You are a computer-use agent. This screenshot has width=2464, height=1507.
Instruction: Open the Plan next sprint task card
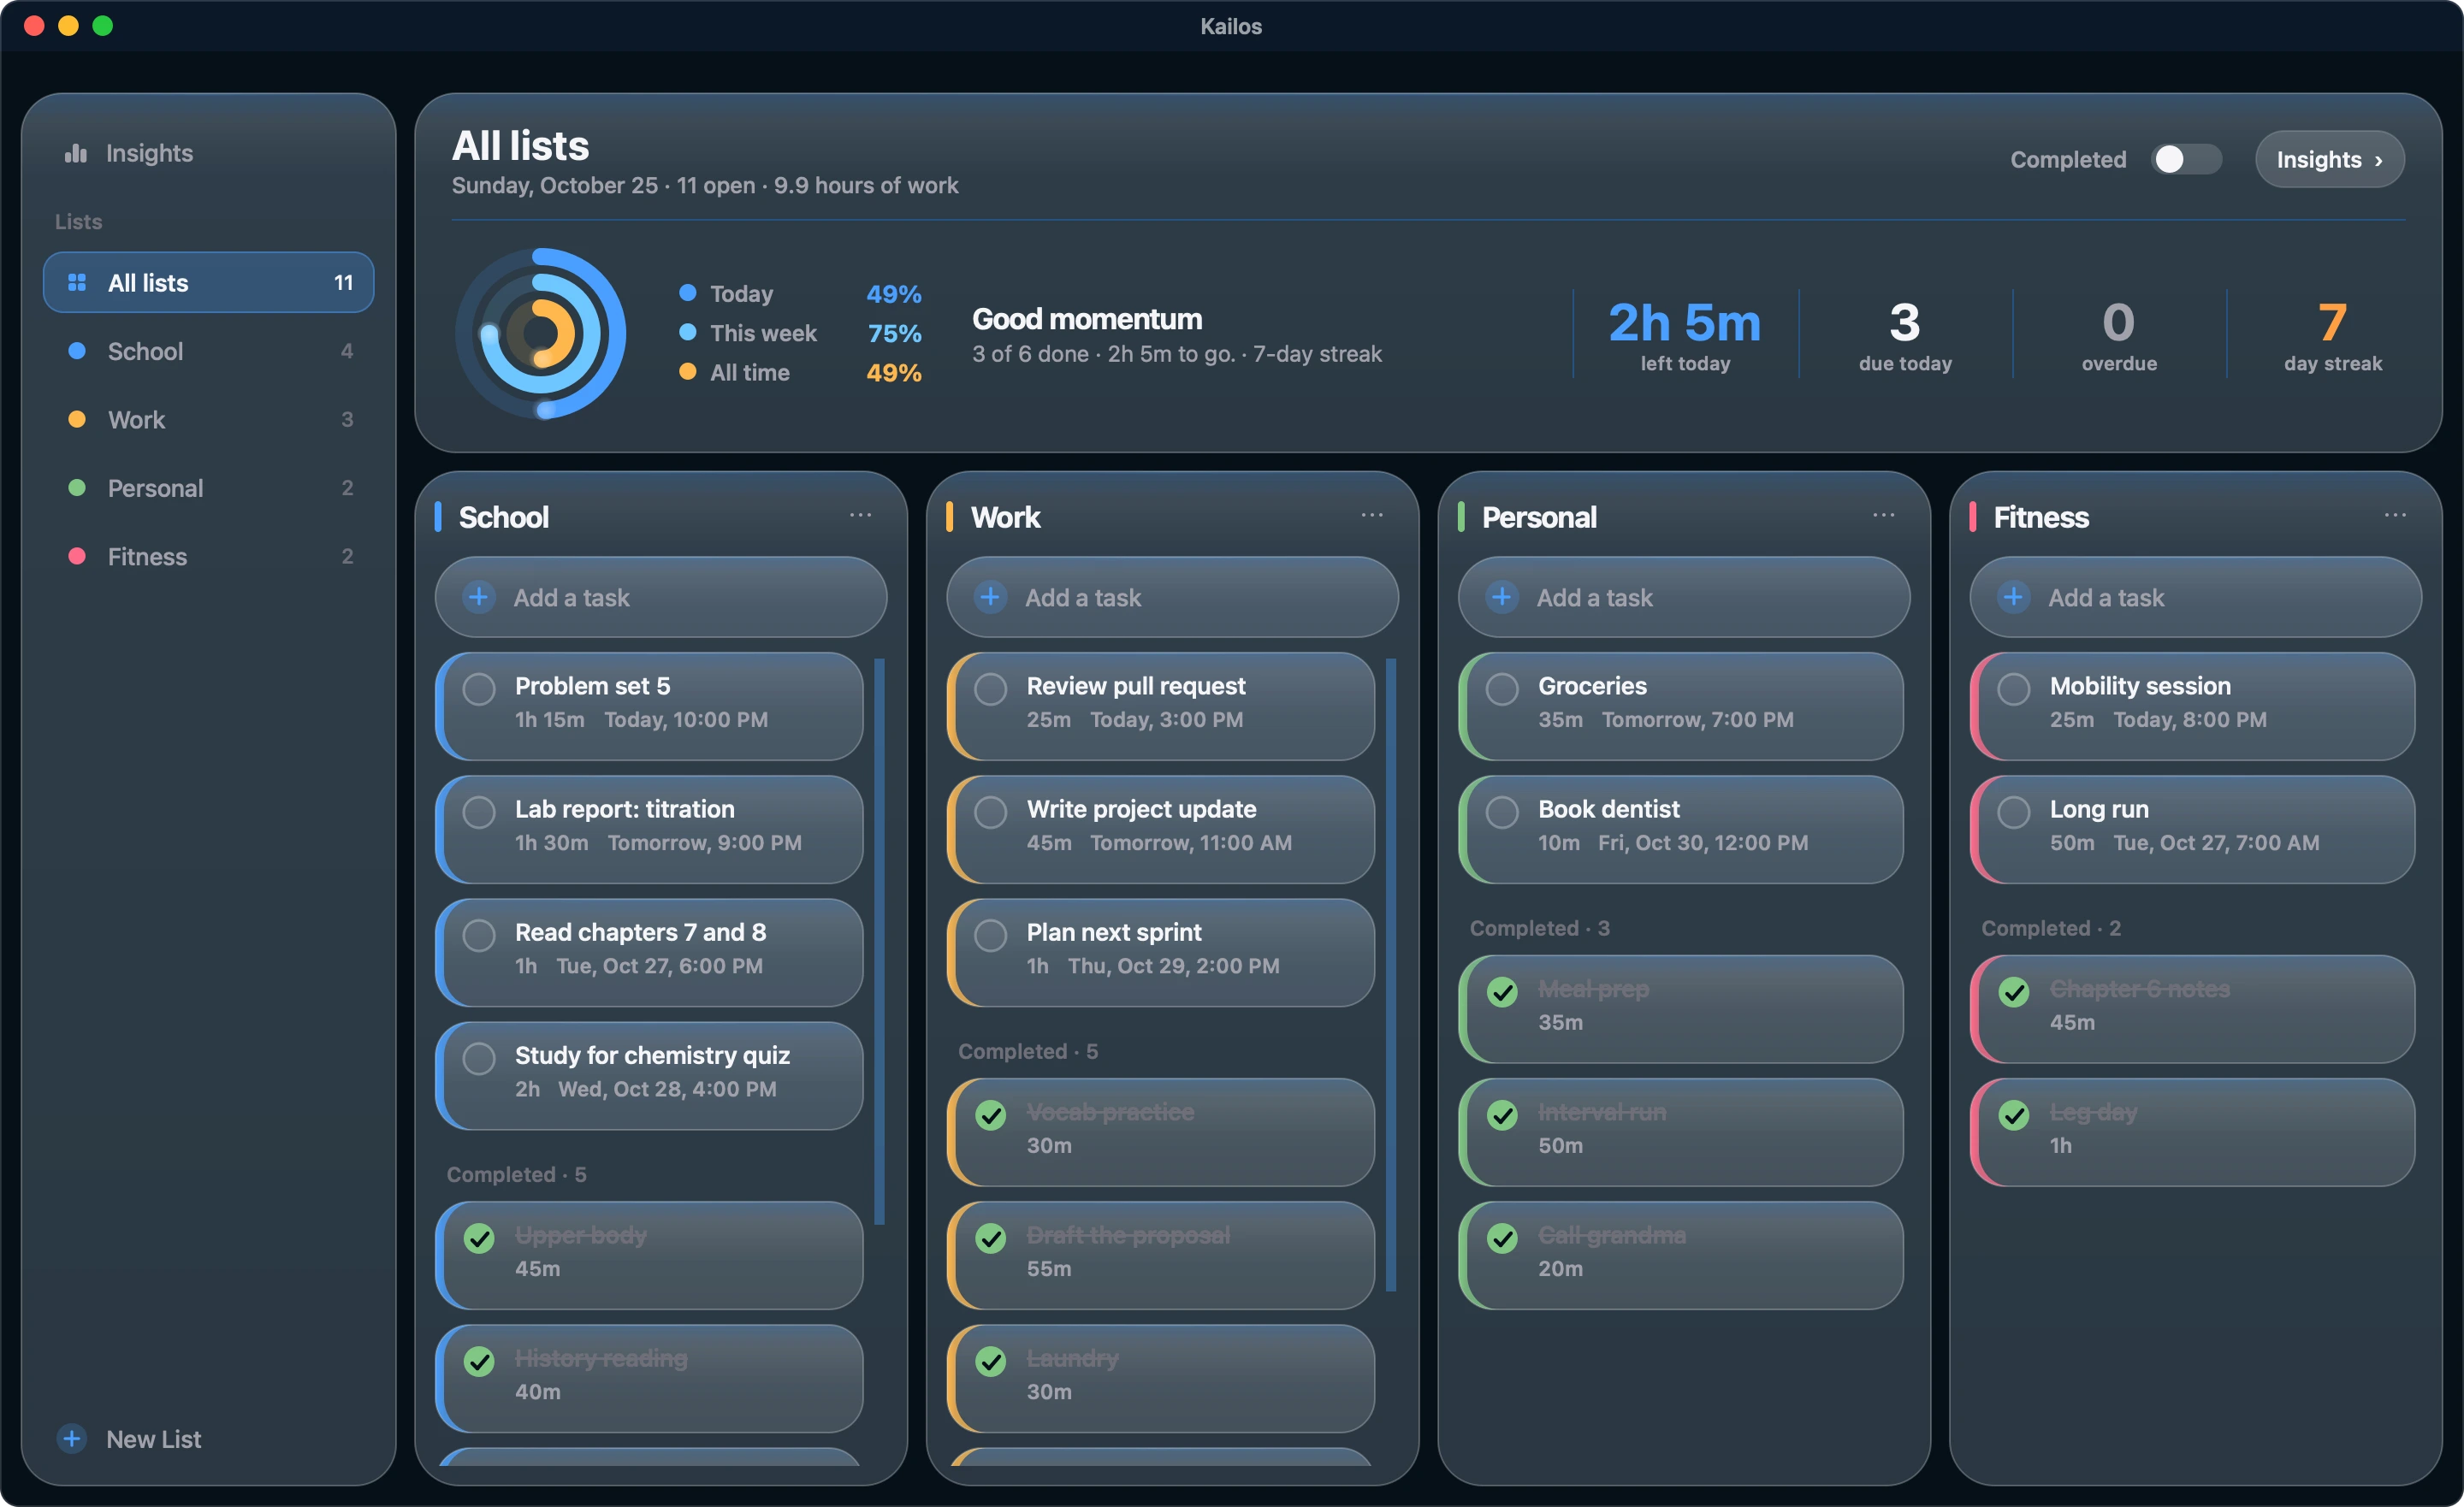pos(1161,952)
